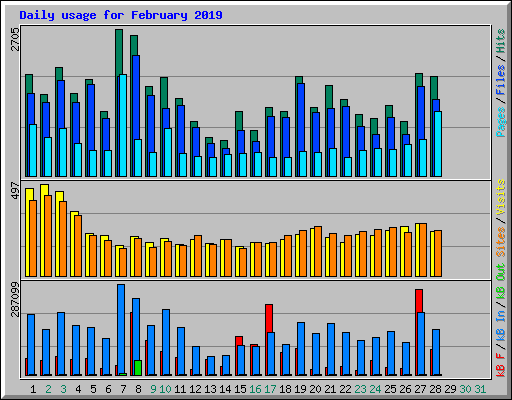Viewport: 512px width, 400px height.
Task: Select day 31 on the x-axis
Action: pyautogui.click(x=480, y=389)
